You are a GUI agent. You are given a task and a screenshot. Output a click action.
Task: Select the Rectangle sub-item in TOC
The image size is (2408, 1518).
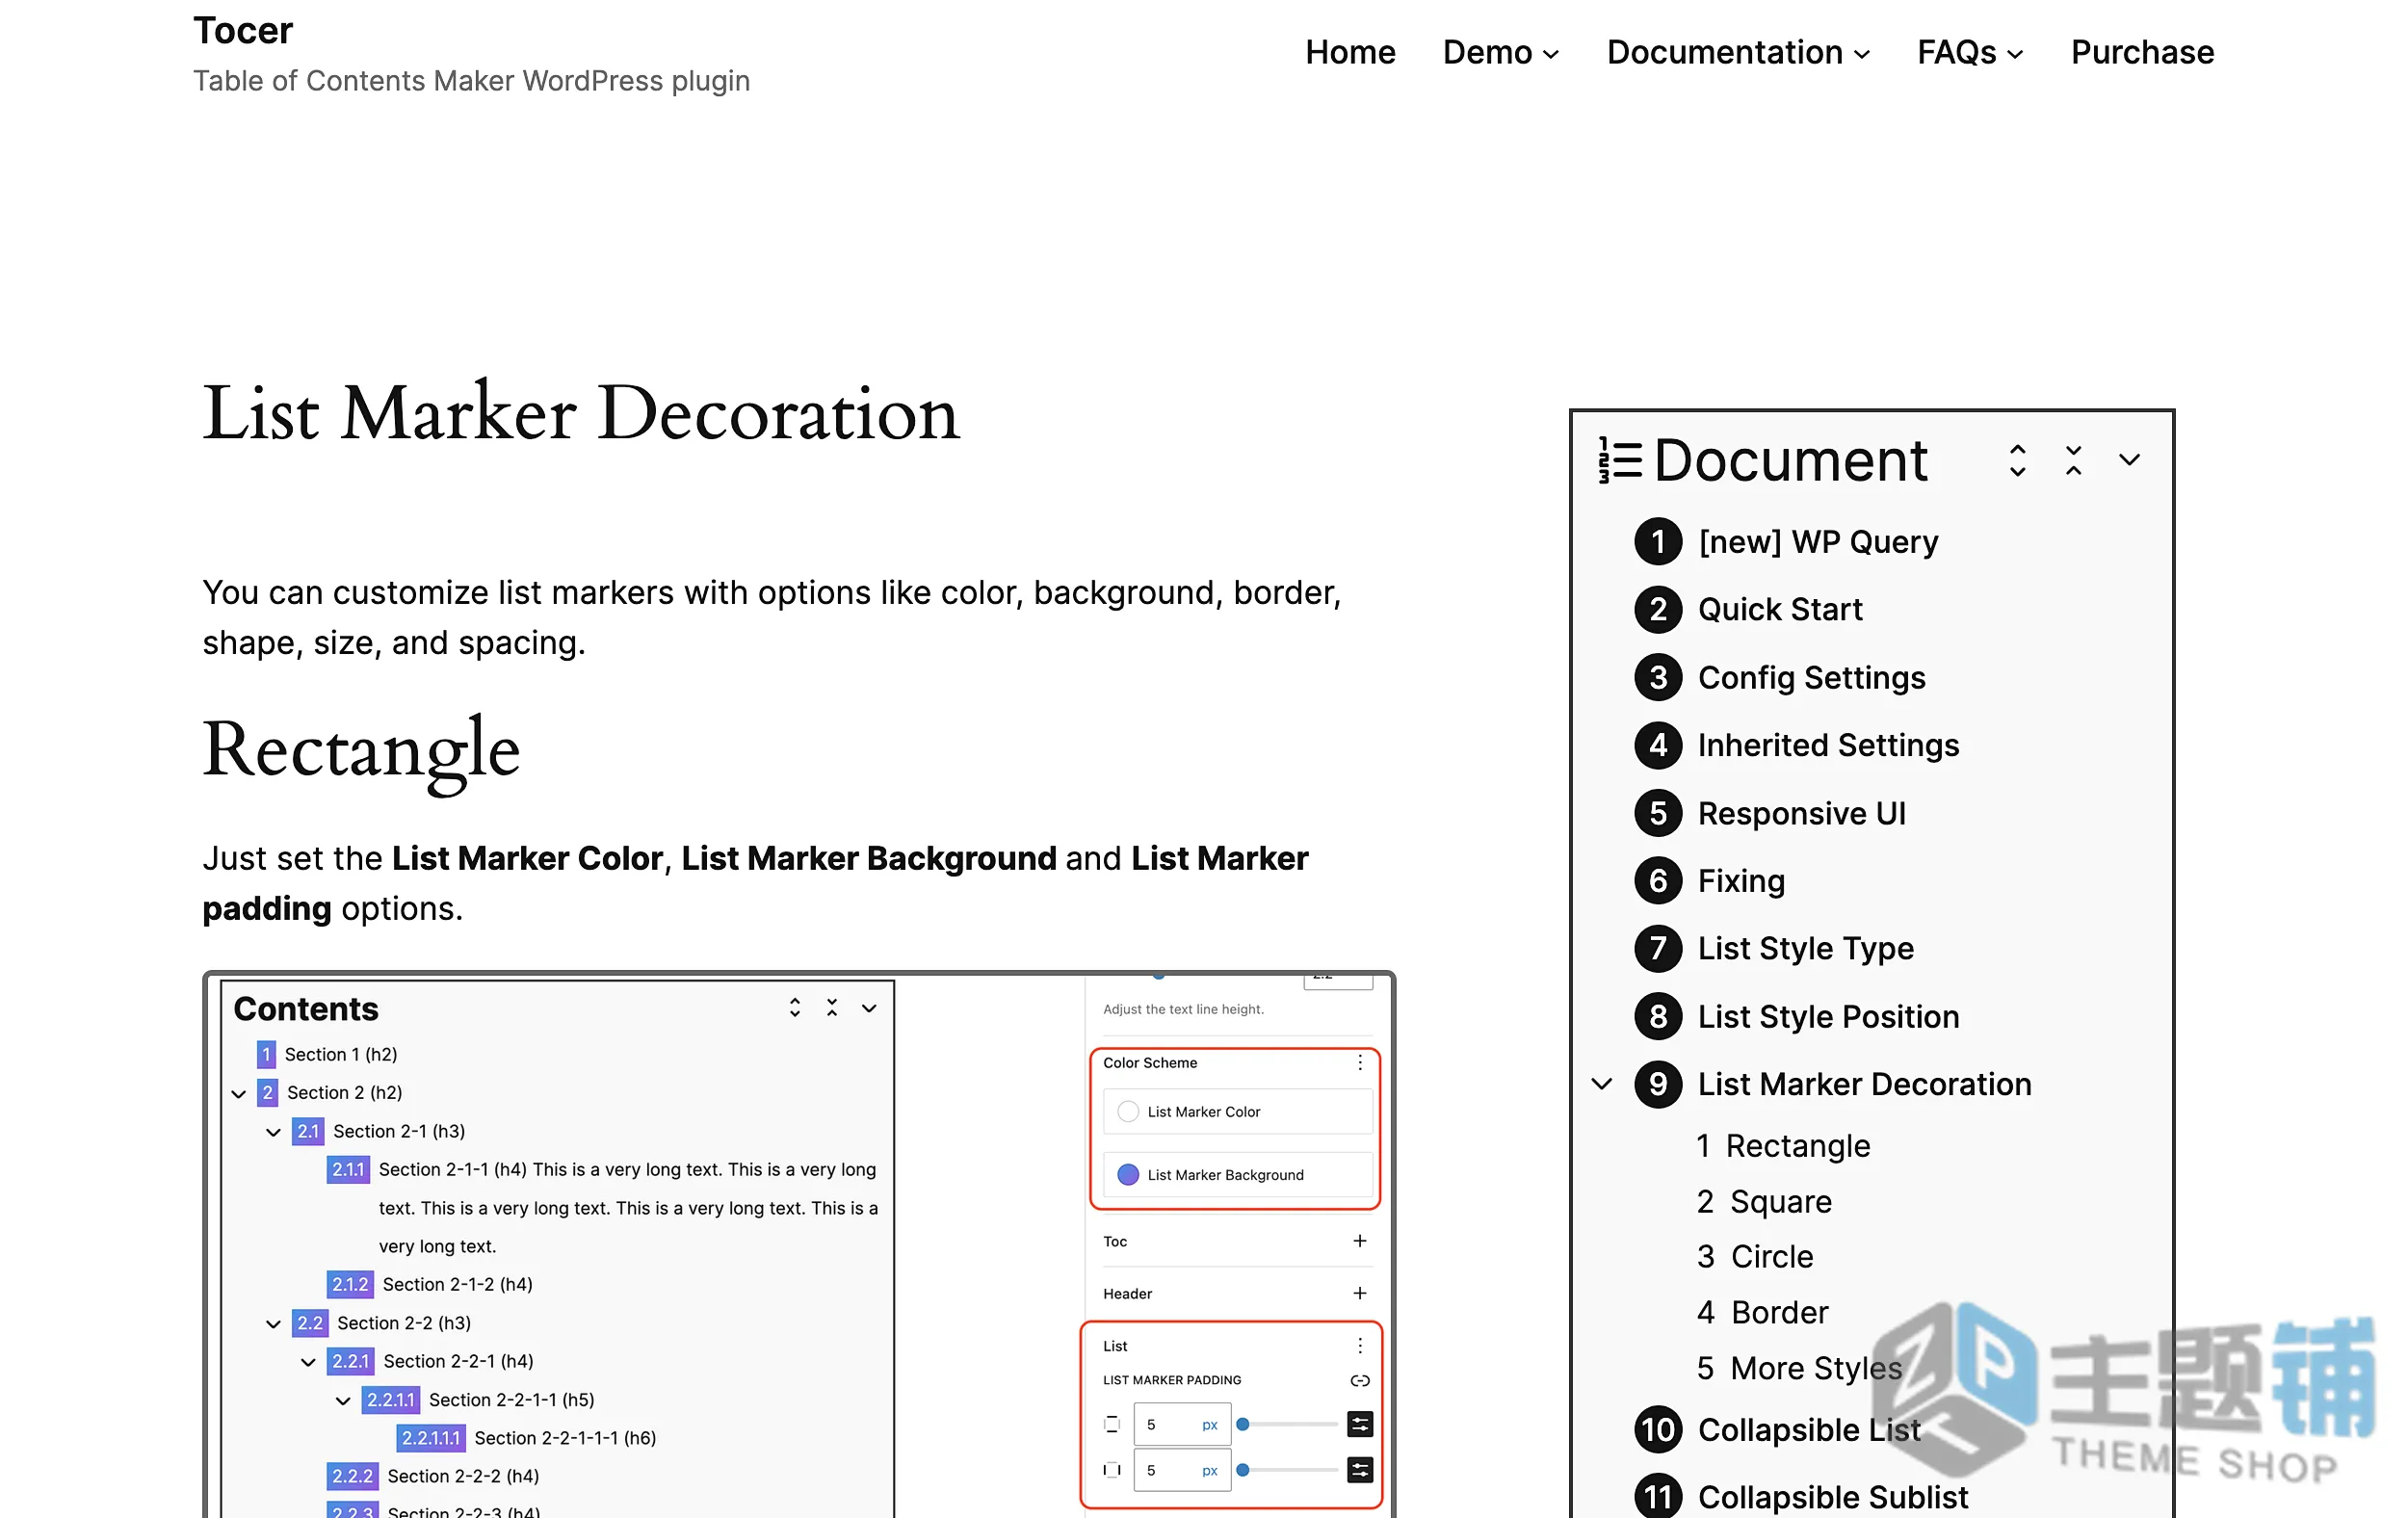pos(1797,1145)
